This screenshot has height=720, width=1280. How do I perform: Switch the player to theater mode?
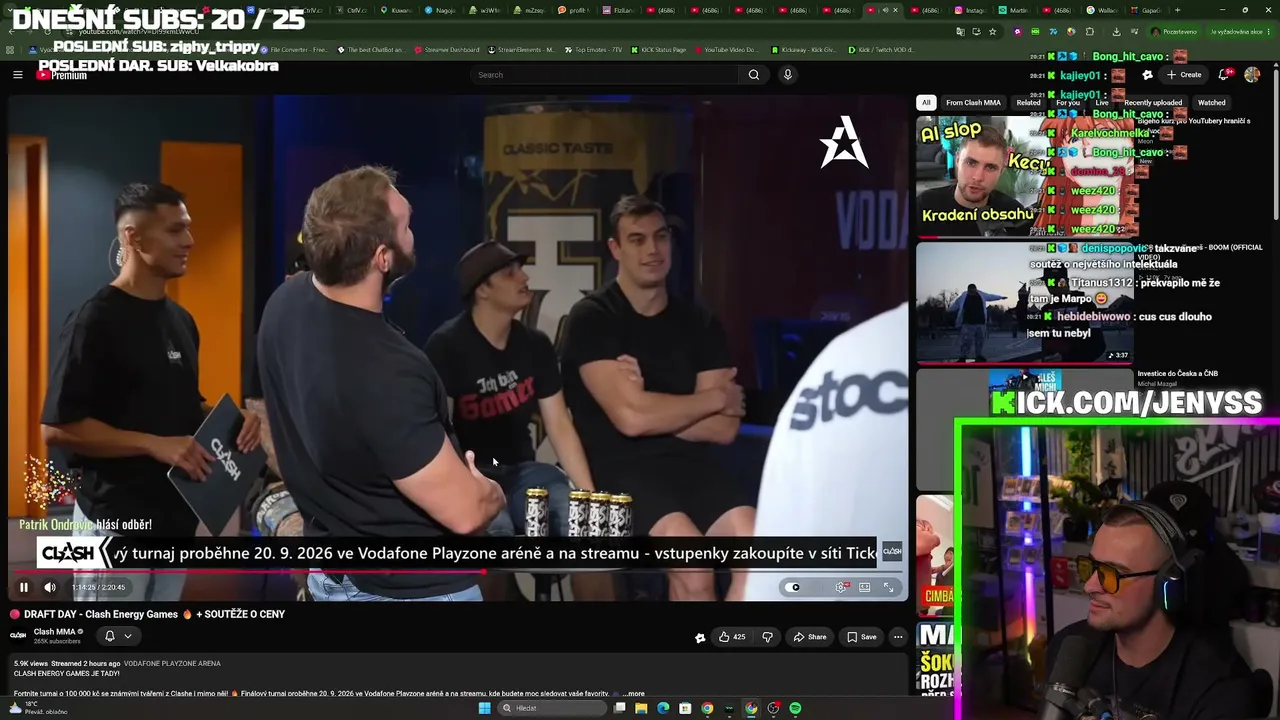point(865,587)
